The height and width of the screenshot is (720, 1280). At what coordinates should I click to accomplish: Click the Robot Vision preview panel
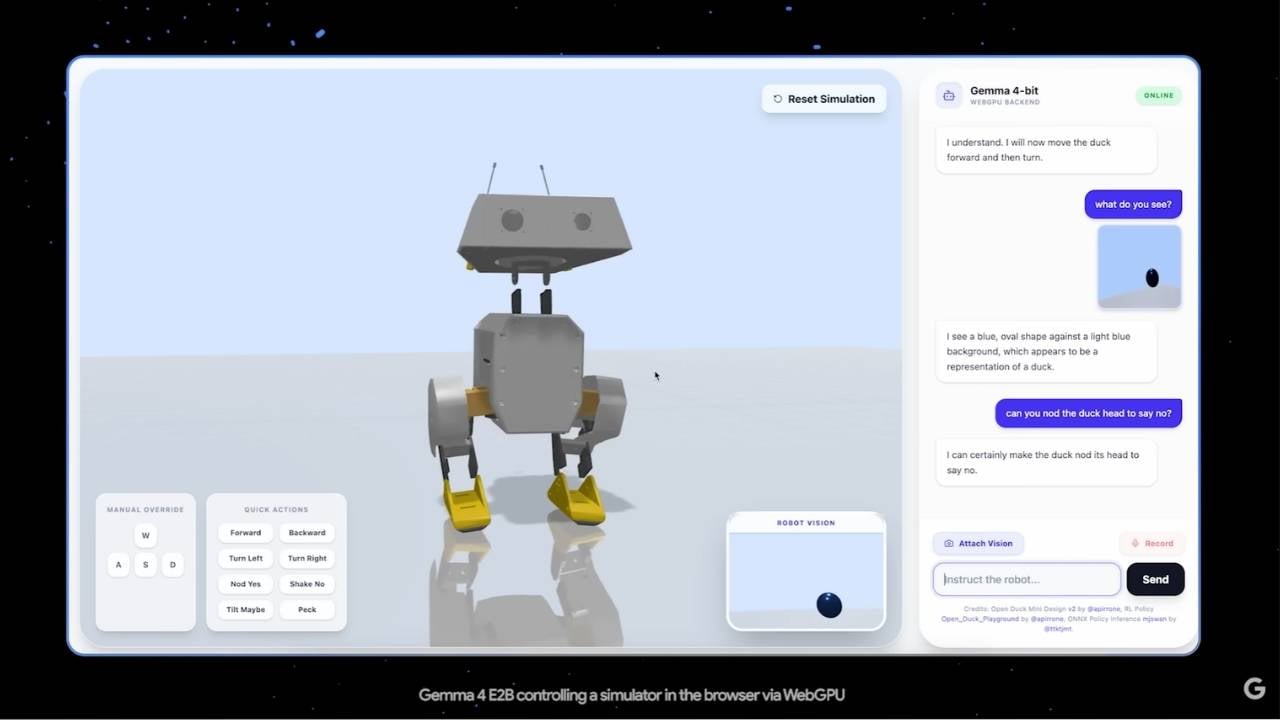[x=806, y=575]
